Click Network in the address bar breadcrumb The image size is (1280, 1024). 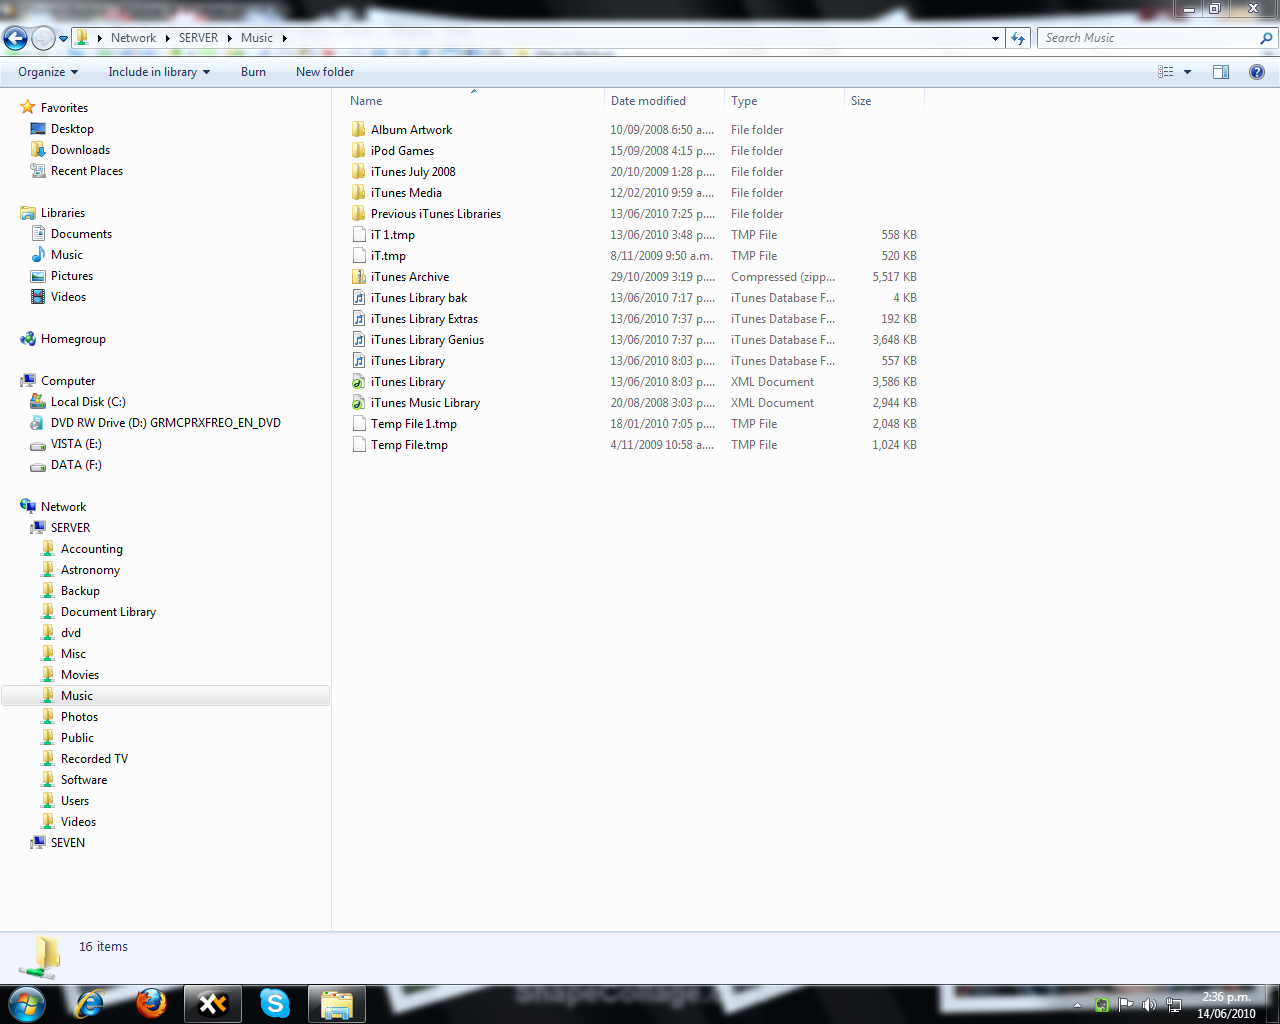pos(133,38)
